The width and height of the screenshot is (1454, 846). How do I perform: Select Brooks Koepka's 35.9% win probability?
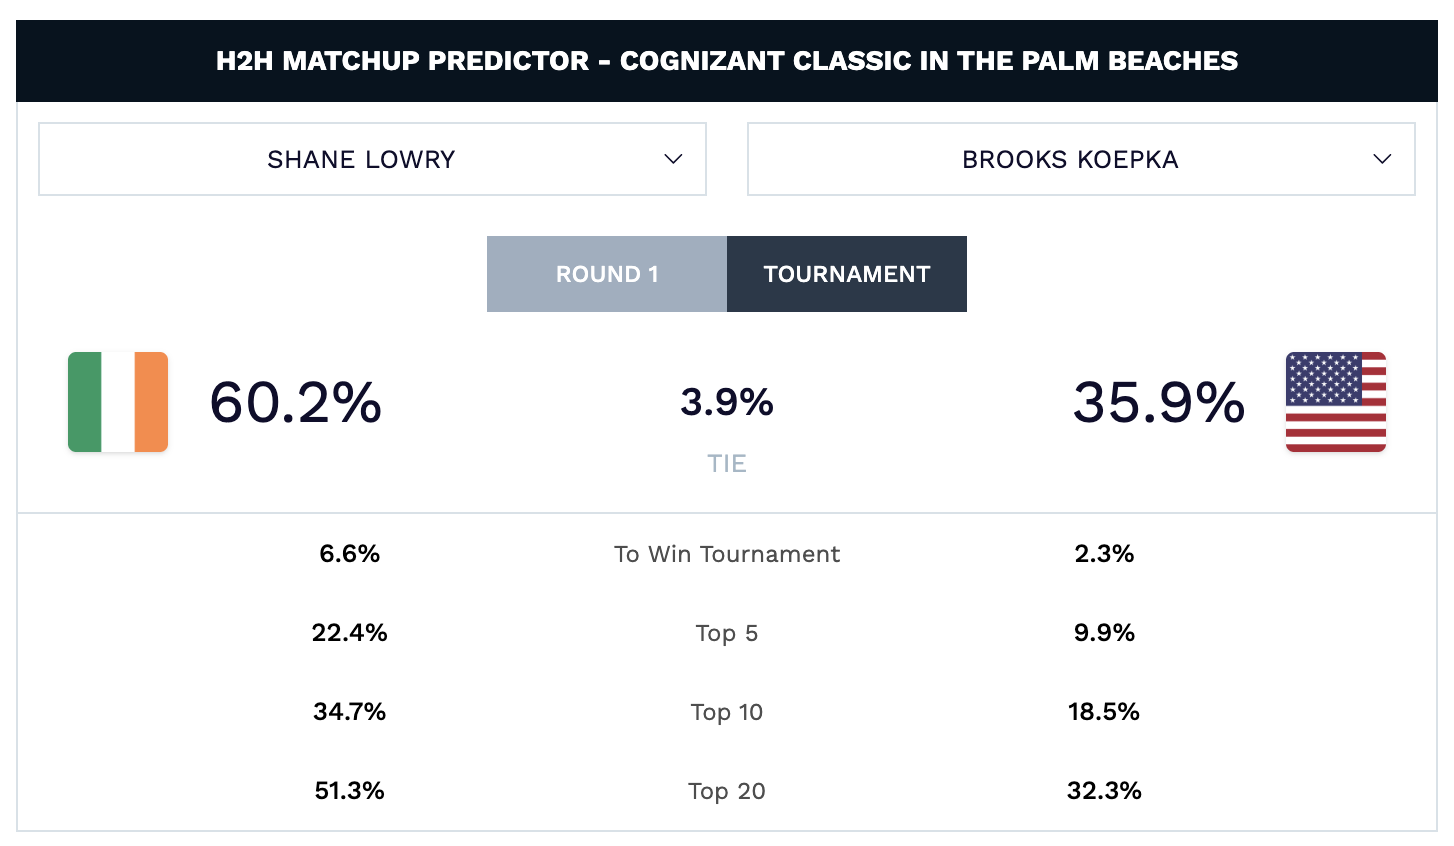1157,403
